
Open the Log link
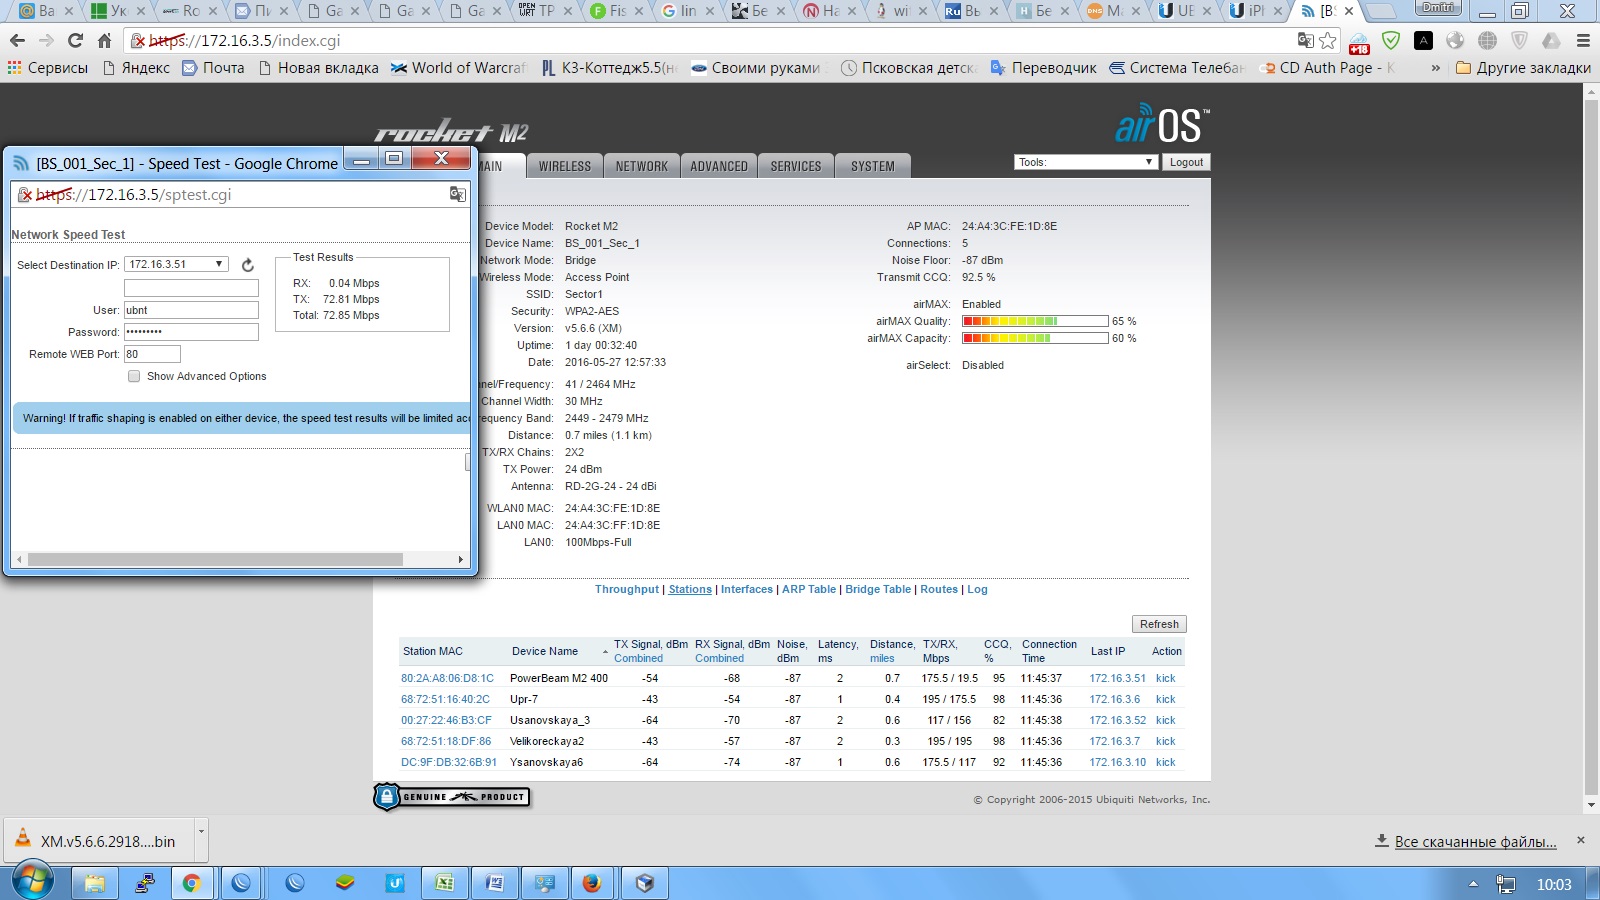click(x=977, y=589)
